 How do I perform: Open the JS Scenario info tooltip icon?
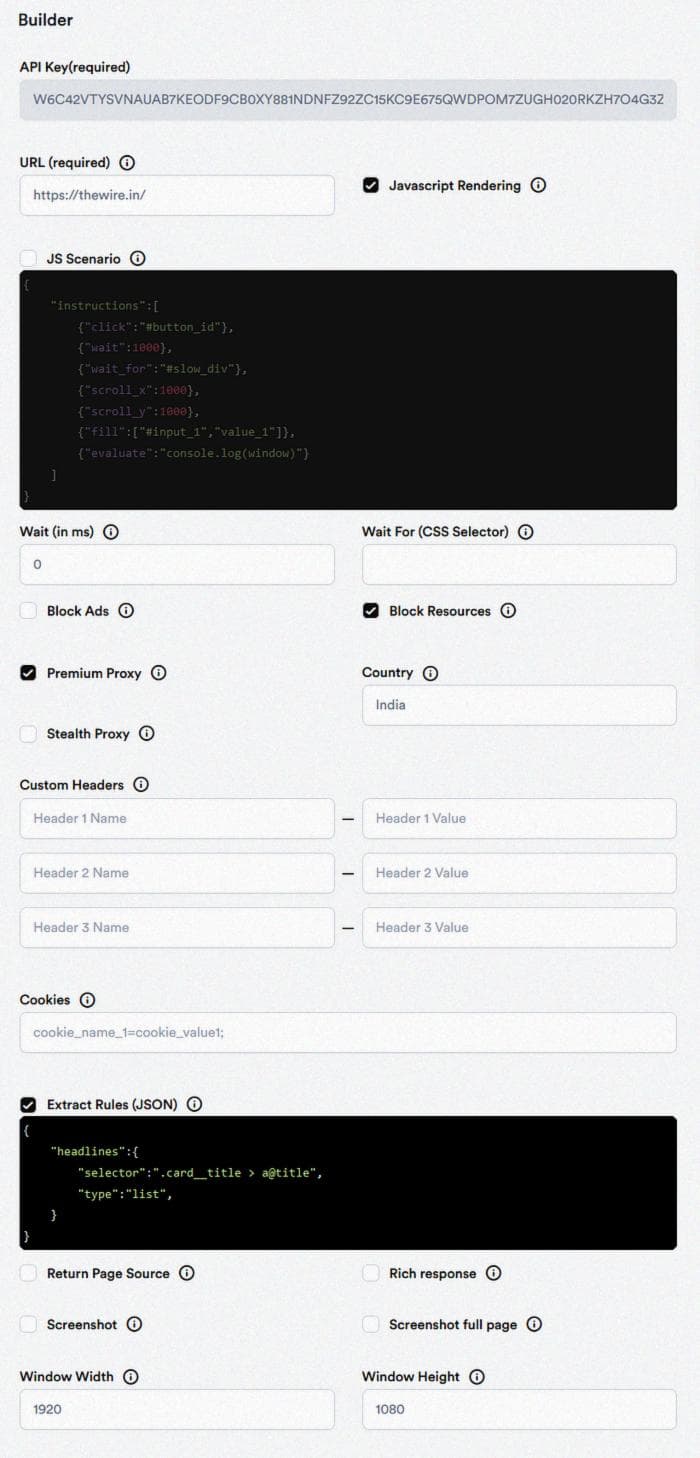click(138, 258)
